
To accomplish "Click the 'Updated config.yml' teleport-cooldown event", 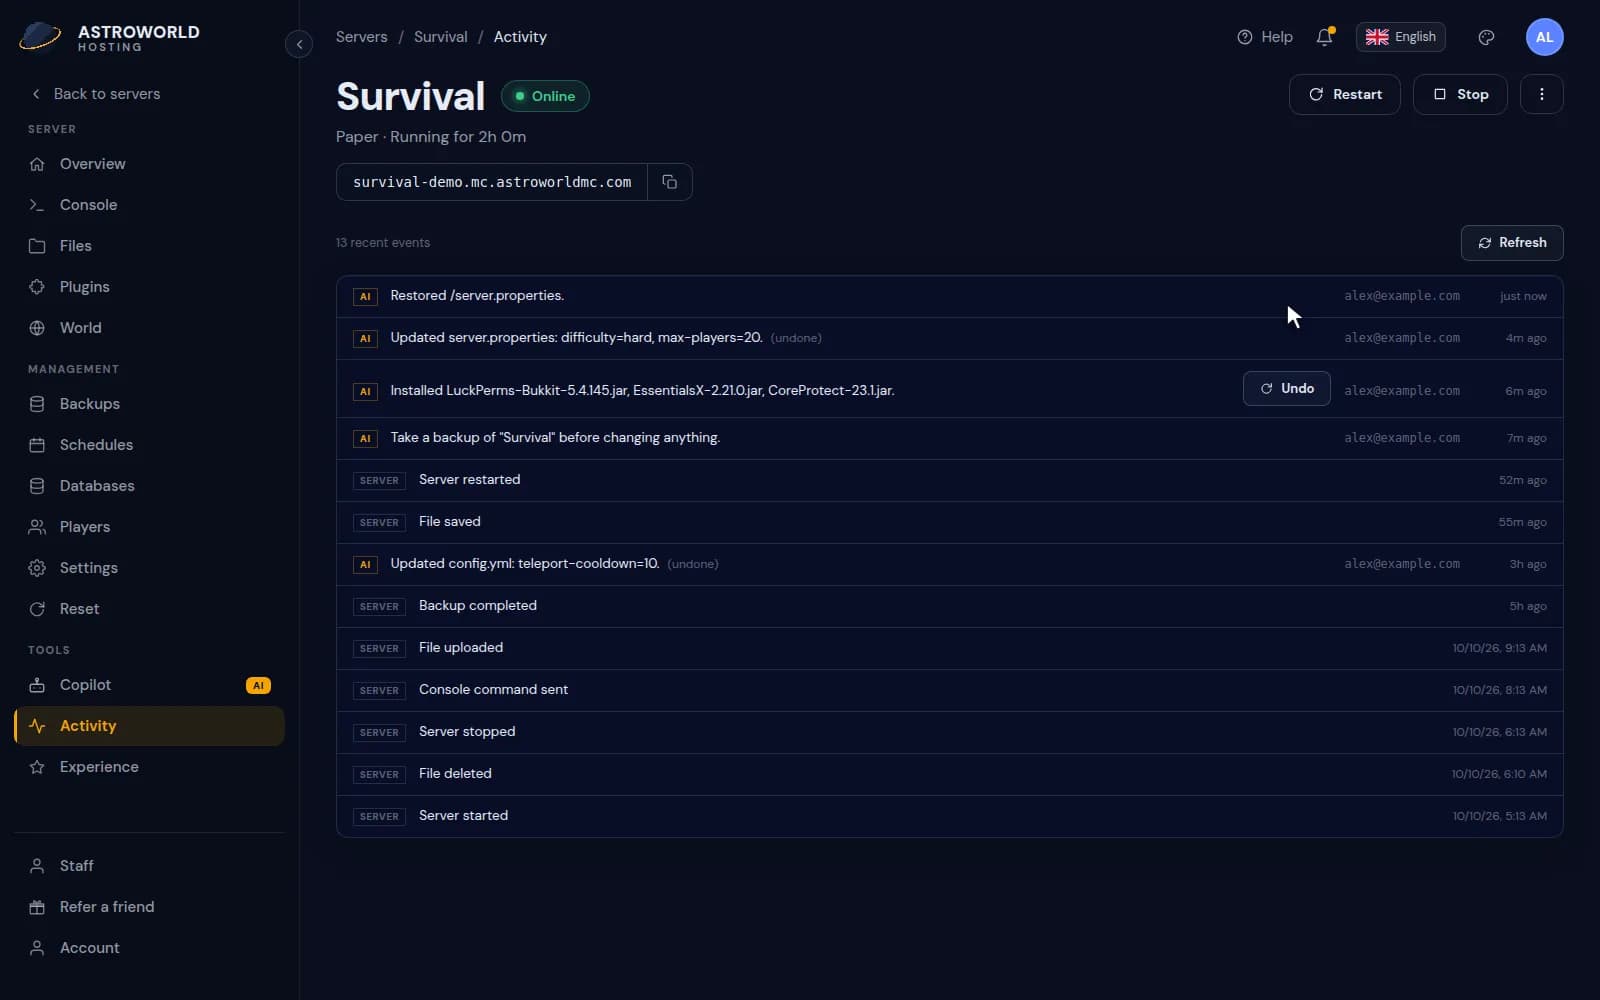I will (524, 564).
